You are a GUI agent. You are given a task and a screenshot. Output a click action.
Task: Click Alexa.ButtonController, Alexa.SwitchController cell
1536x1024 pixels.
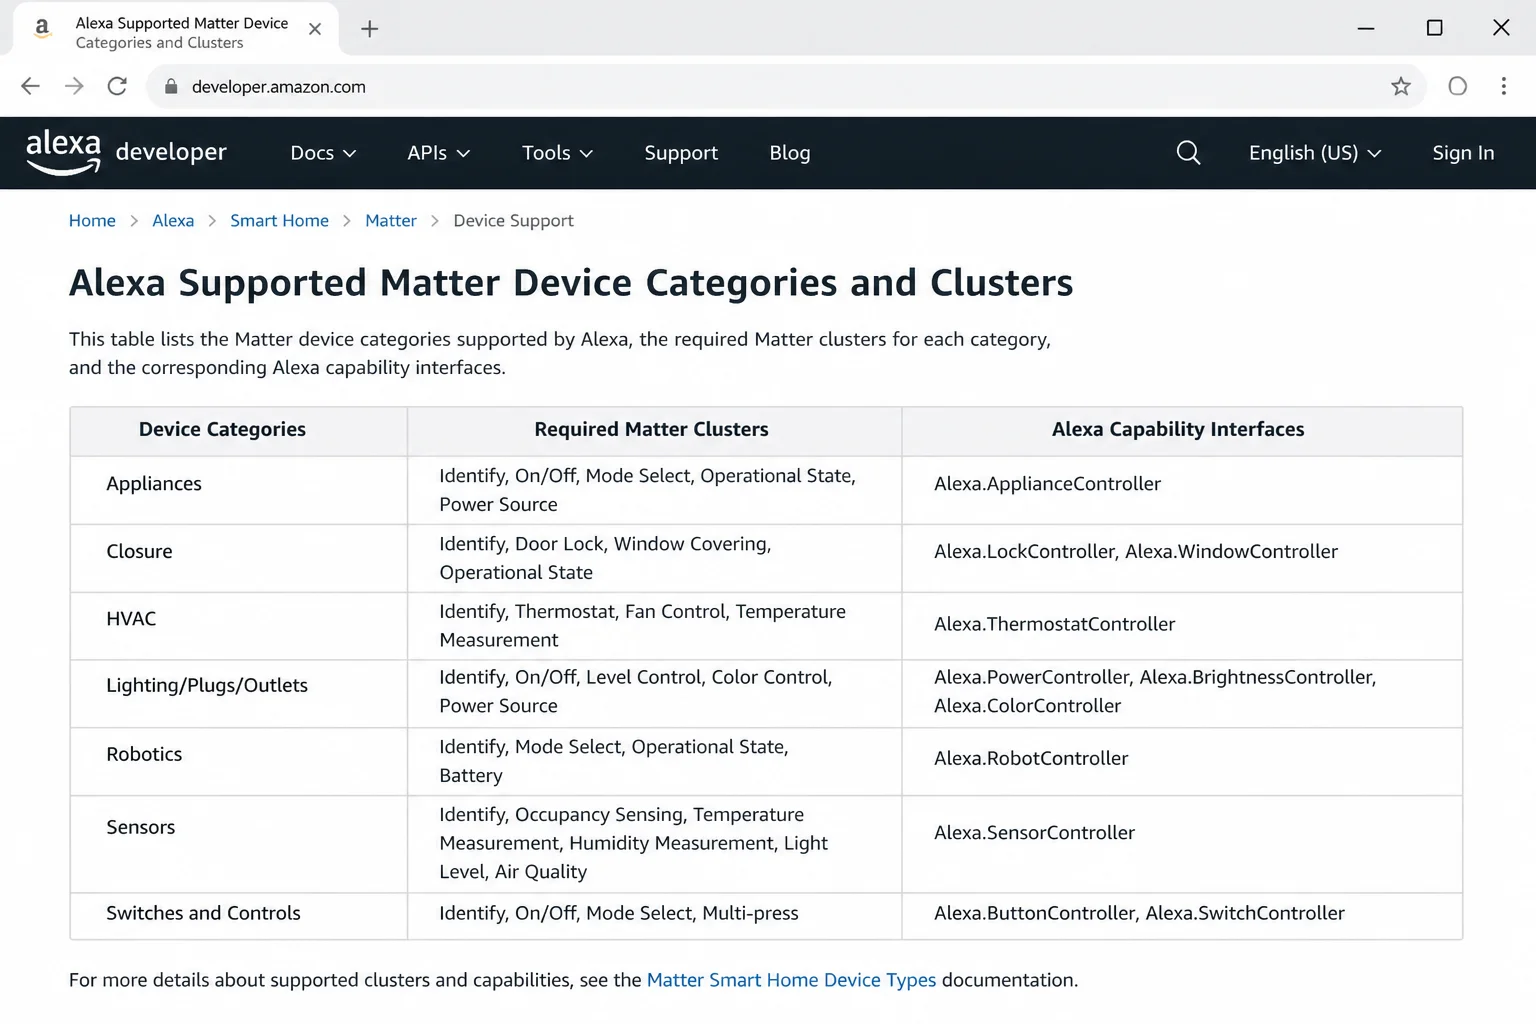point(1182,915)
